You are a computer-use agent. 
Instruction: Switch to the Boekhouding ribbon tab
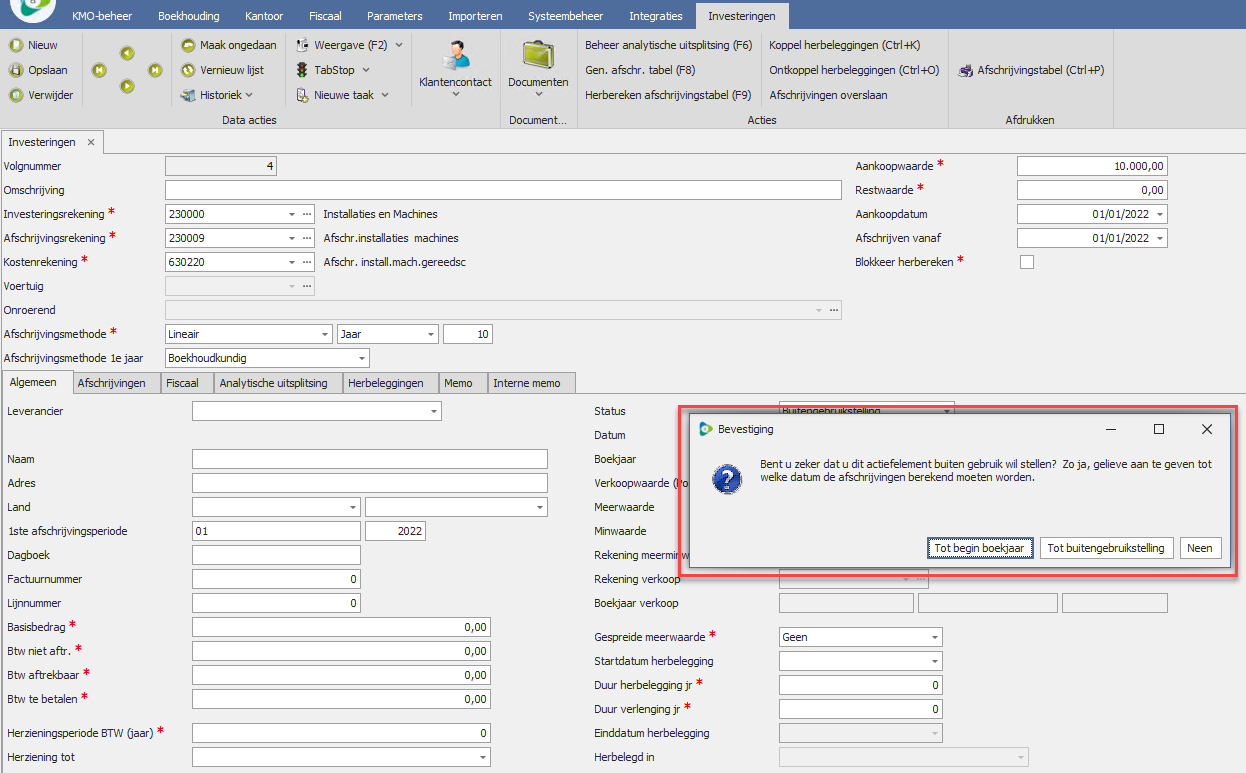coord(189,16)
